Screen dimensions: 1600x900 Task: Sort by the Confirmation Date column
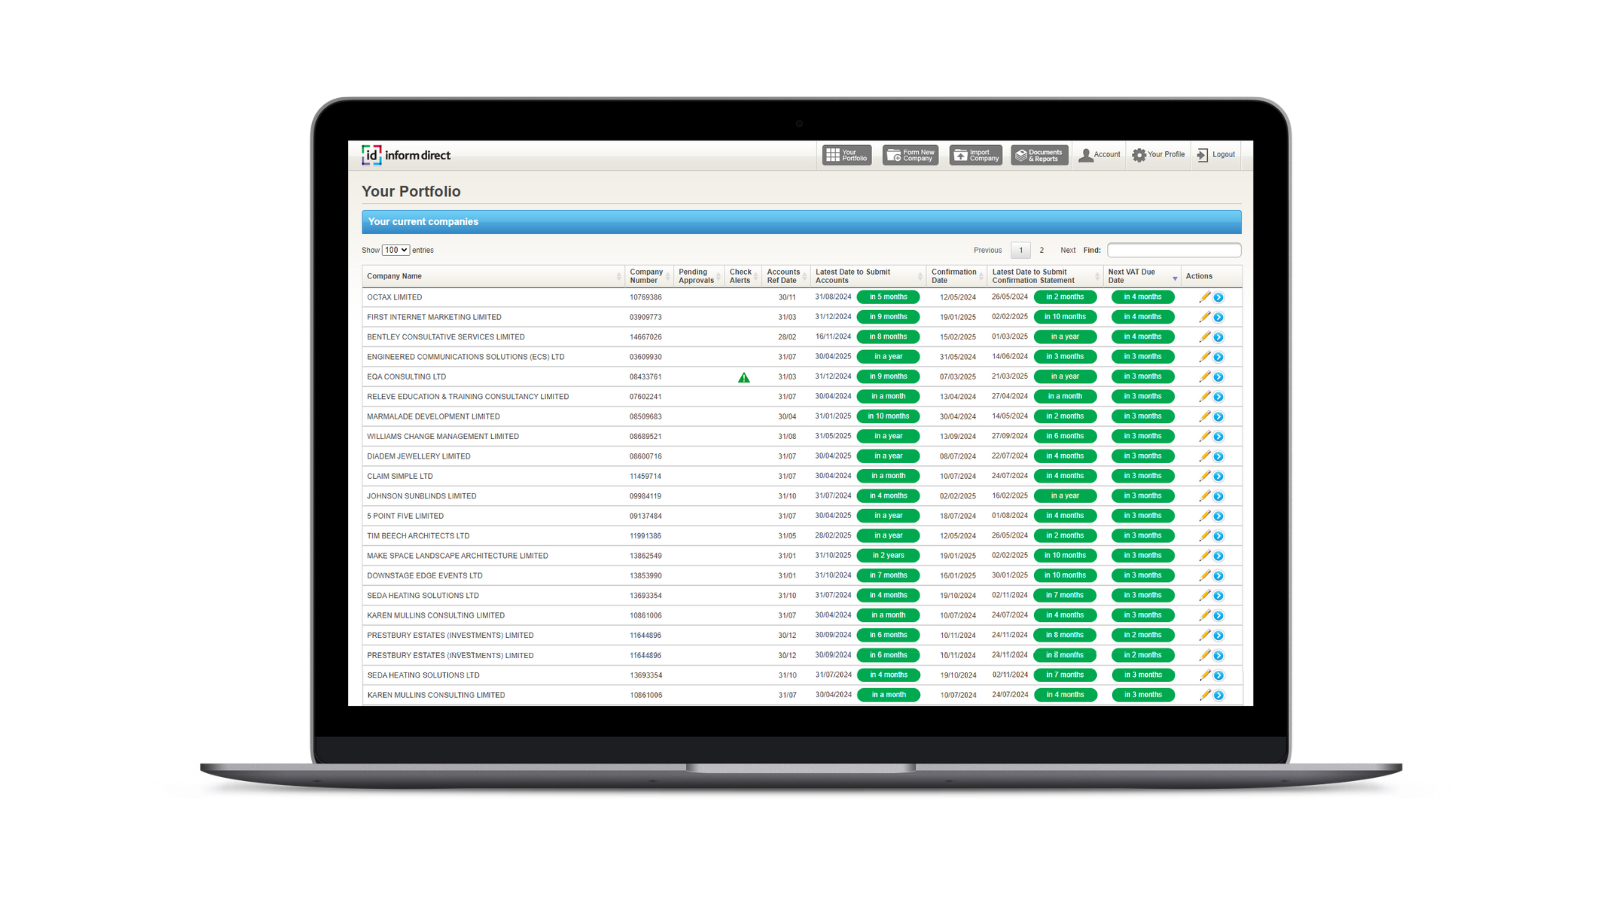(x=955, y=276)
